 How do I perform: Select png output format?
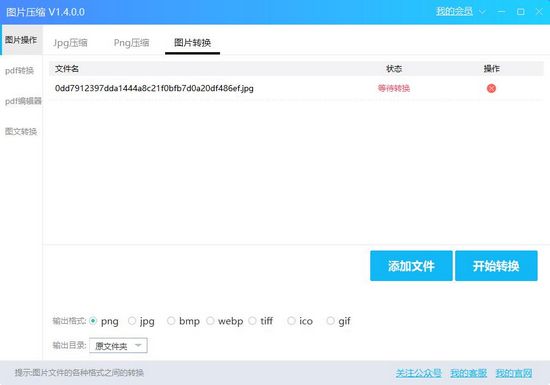(x=93, y=321)
